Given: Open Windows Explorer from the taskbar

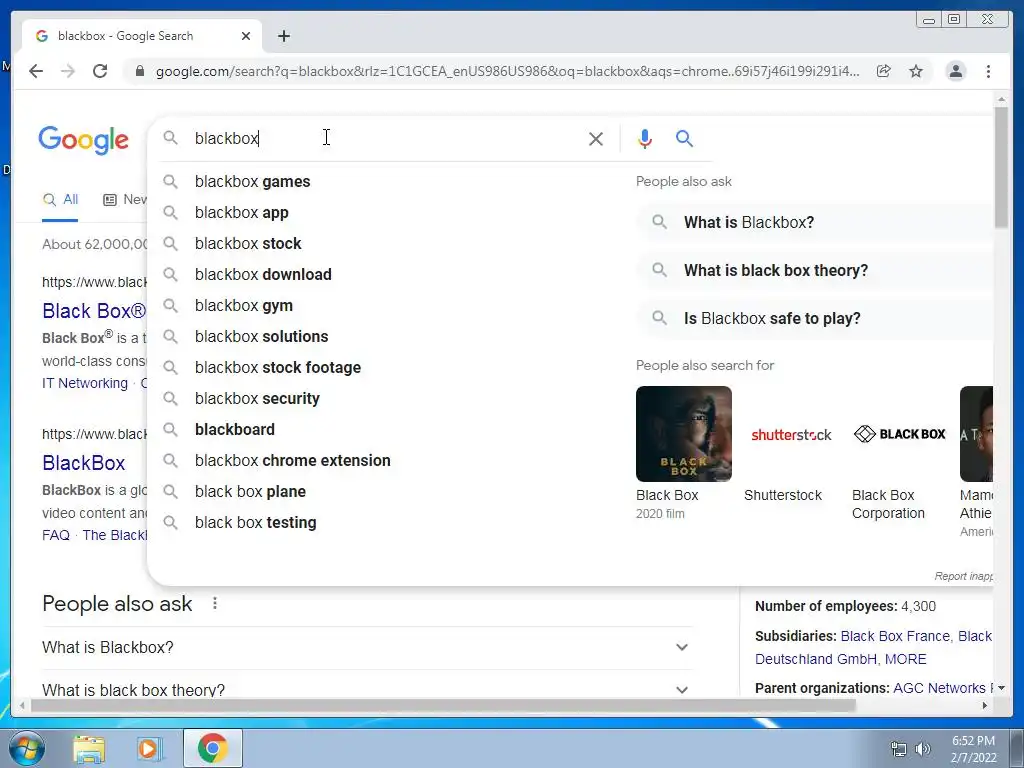Looking at the screenshot, I should tap(89, 749).
